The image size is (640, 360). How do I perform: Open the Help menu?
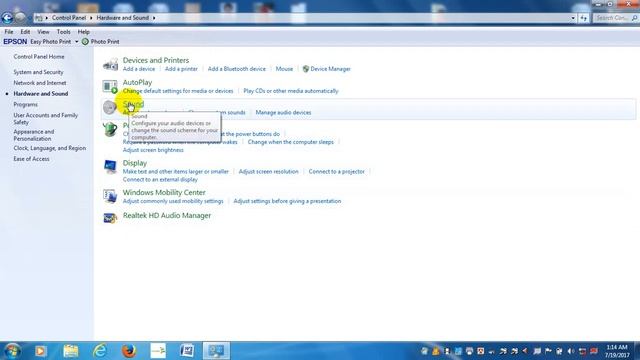(x=84, y=31)
